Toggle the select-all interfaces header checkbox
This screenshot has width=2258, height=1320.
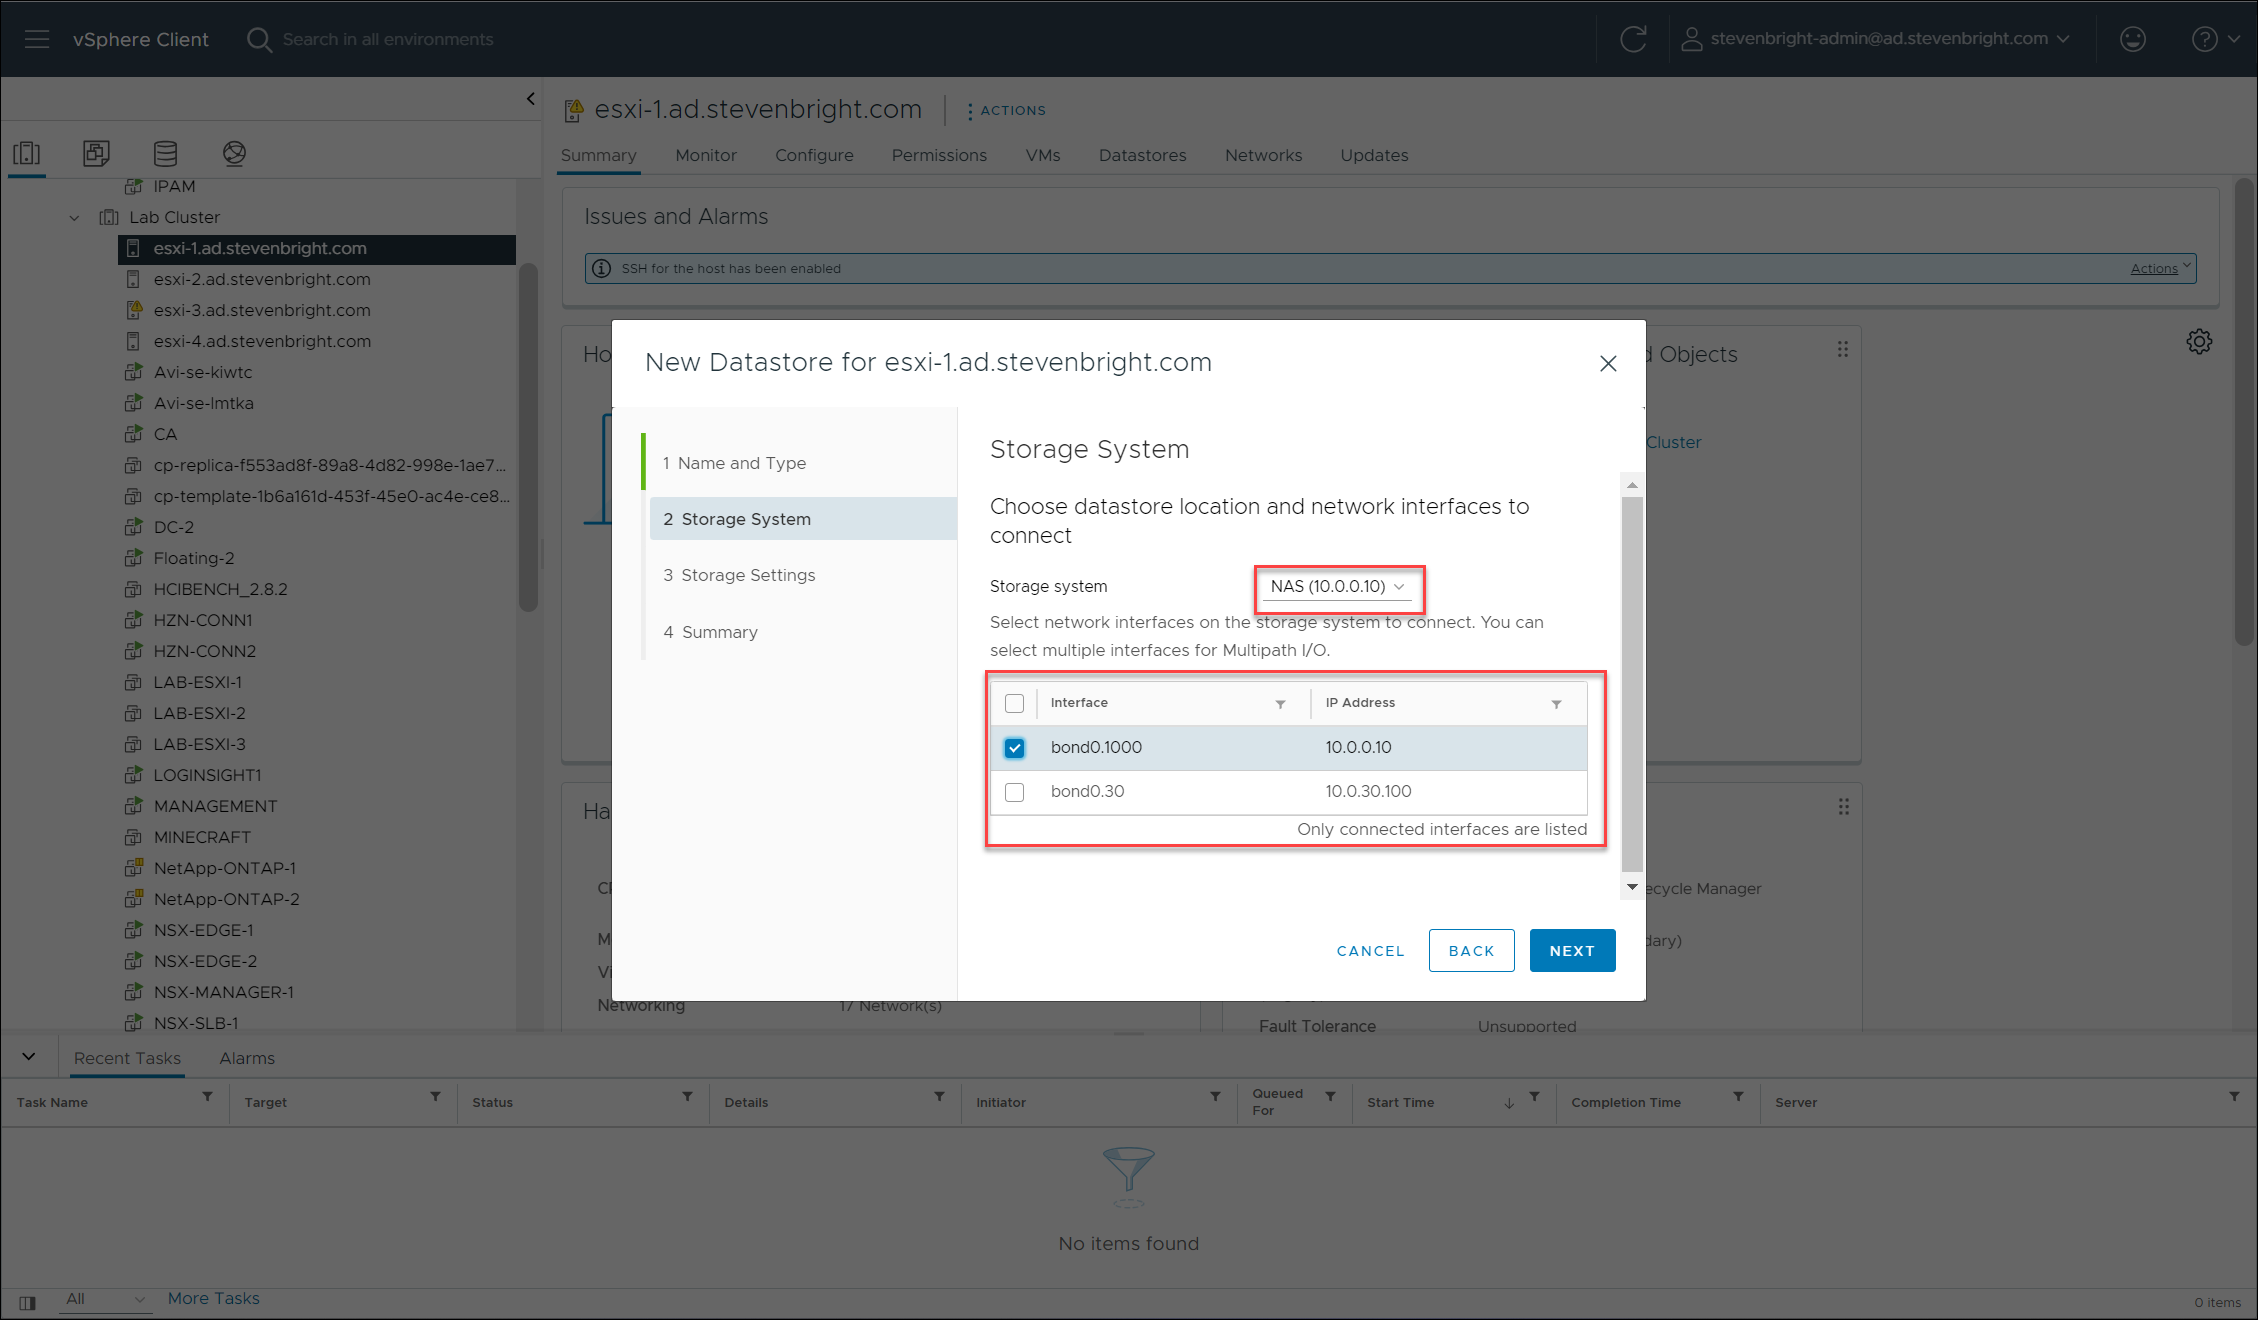(1014, 703)
